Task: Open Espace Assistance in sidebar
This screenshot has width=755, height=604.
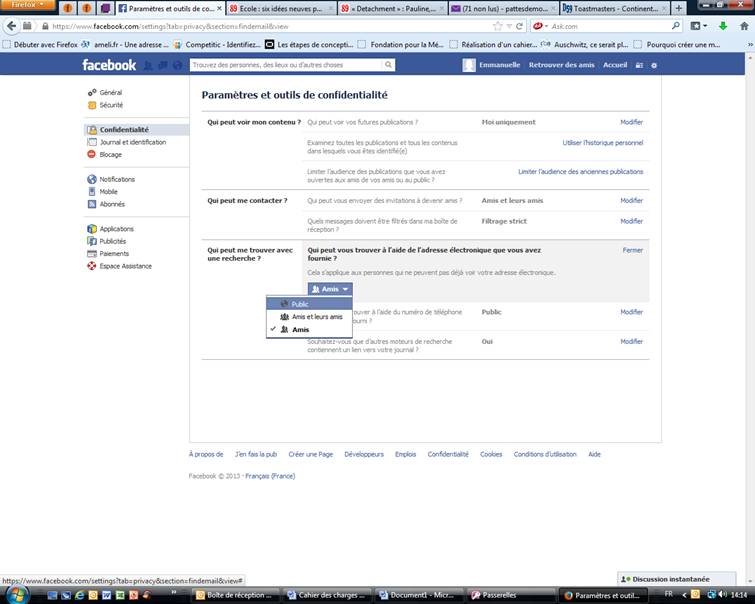Action: [x=125, y=266]
